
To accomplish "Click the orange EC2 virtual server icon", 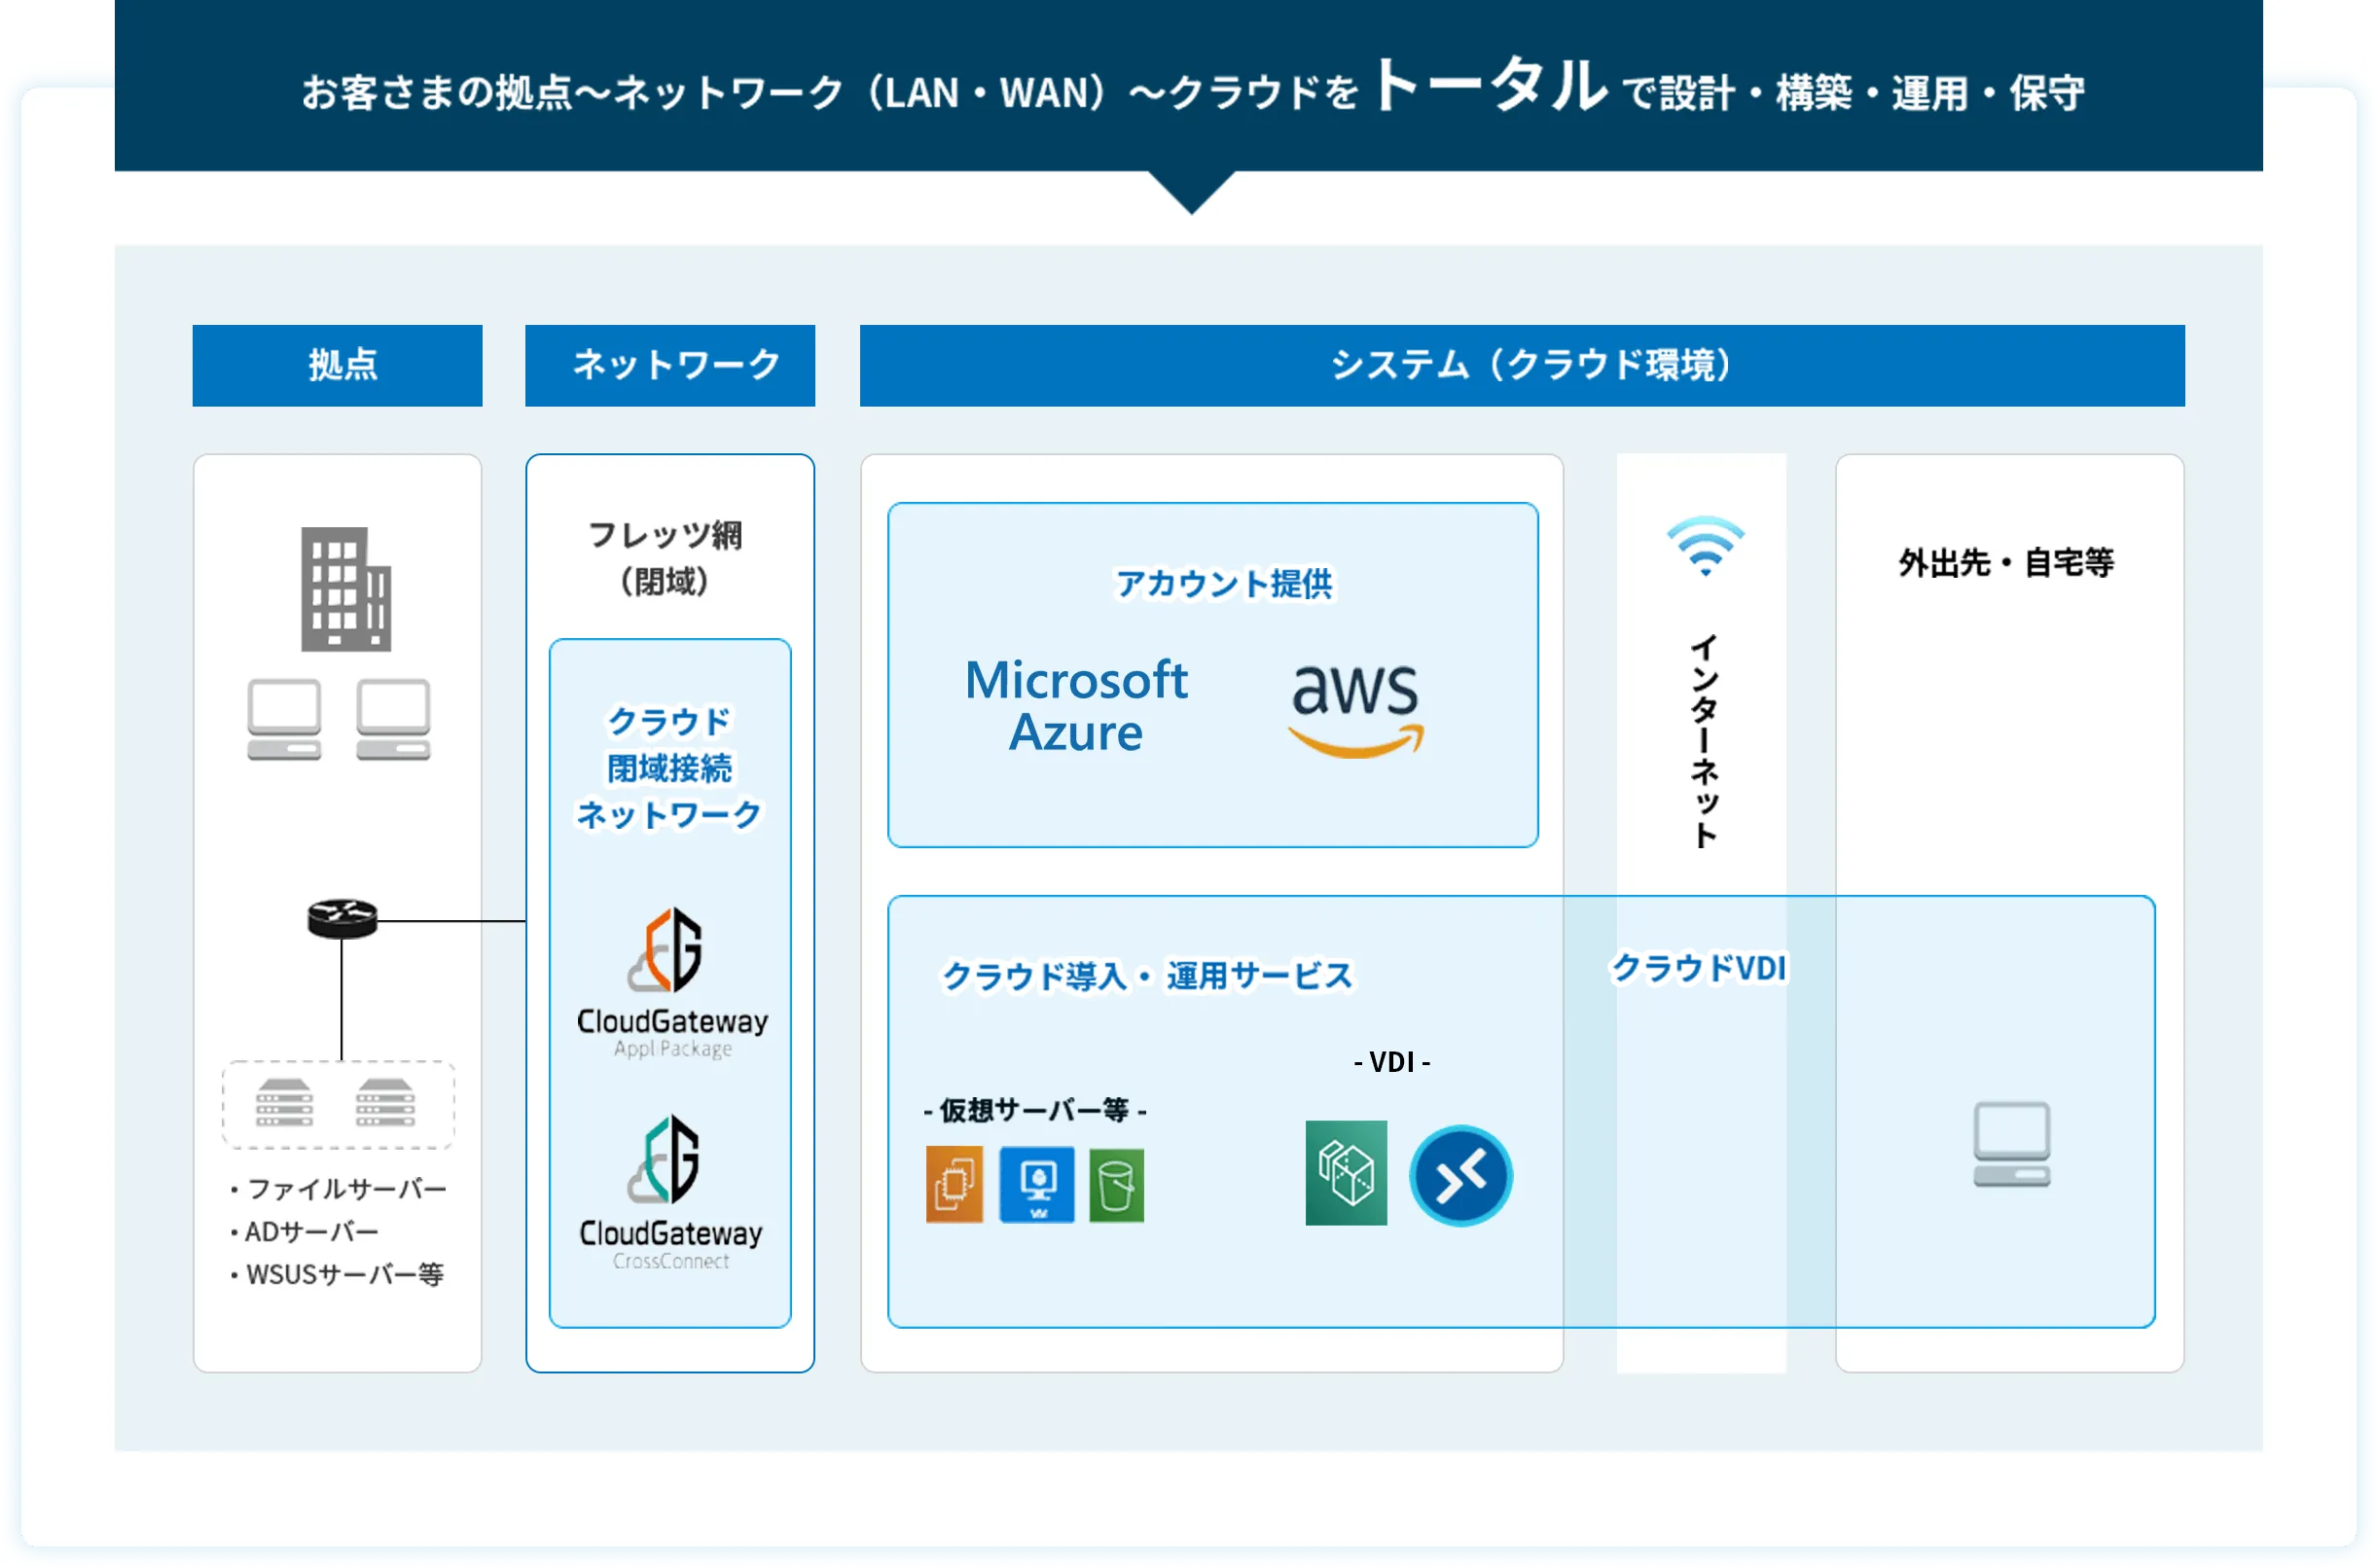I will (954, 1184).
